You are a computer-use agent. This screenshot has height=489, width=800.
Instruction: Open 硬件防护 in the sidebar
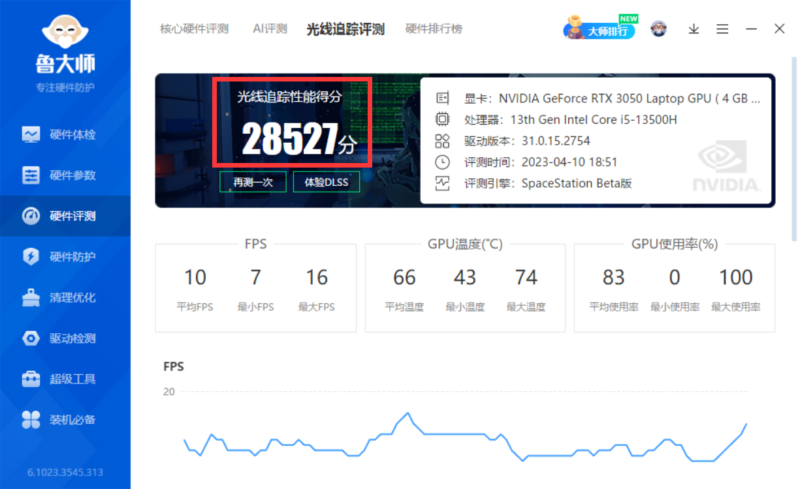(x=65, y=257)
